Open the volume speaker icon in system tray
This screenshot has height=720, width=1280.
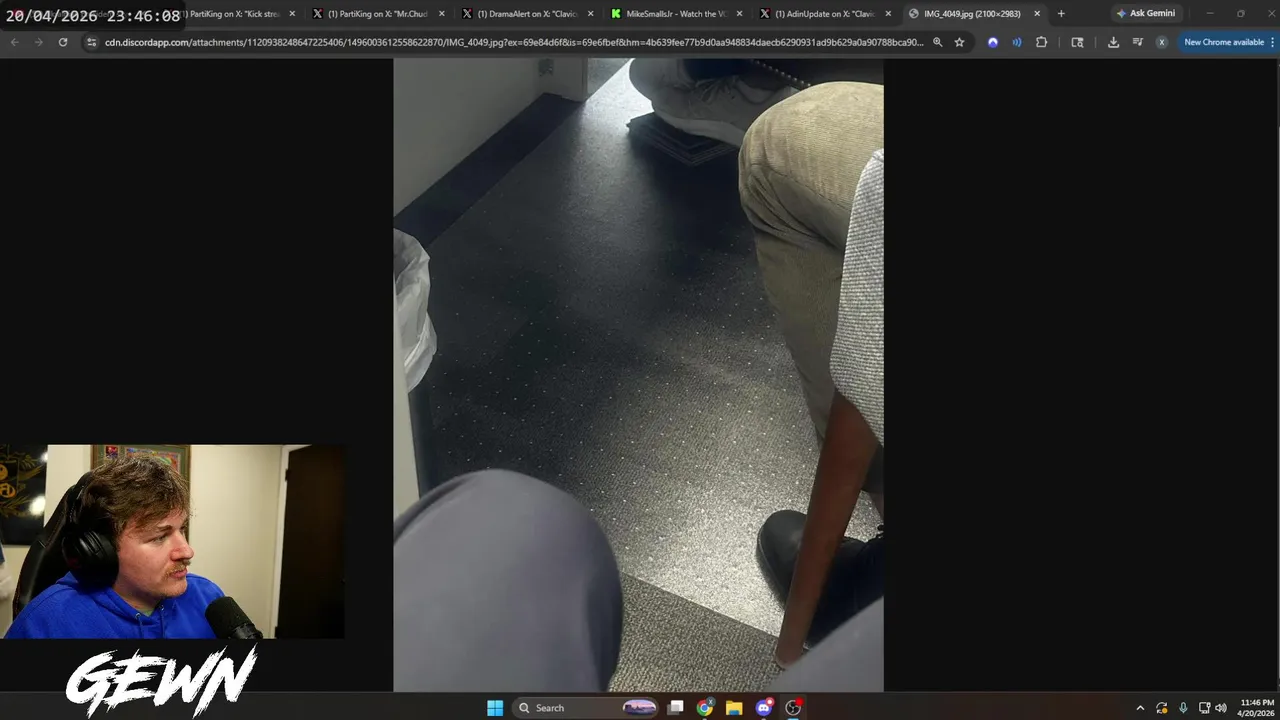[x=1221, y=708]
